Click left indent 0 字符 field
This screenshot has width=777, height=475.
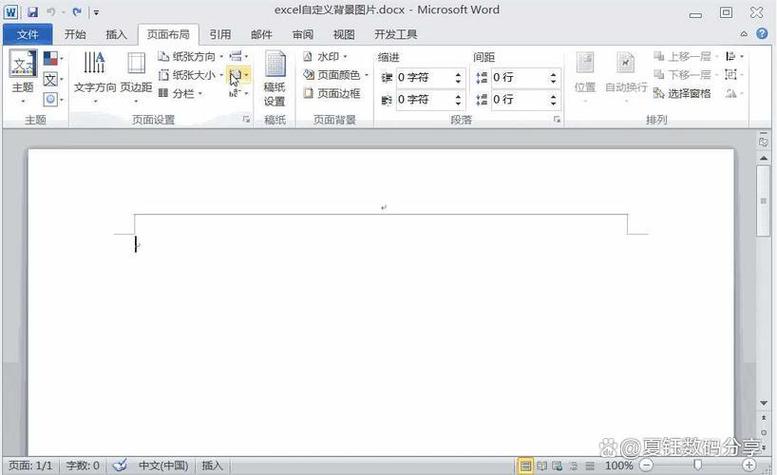click(x=424, y=78)
